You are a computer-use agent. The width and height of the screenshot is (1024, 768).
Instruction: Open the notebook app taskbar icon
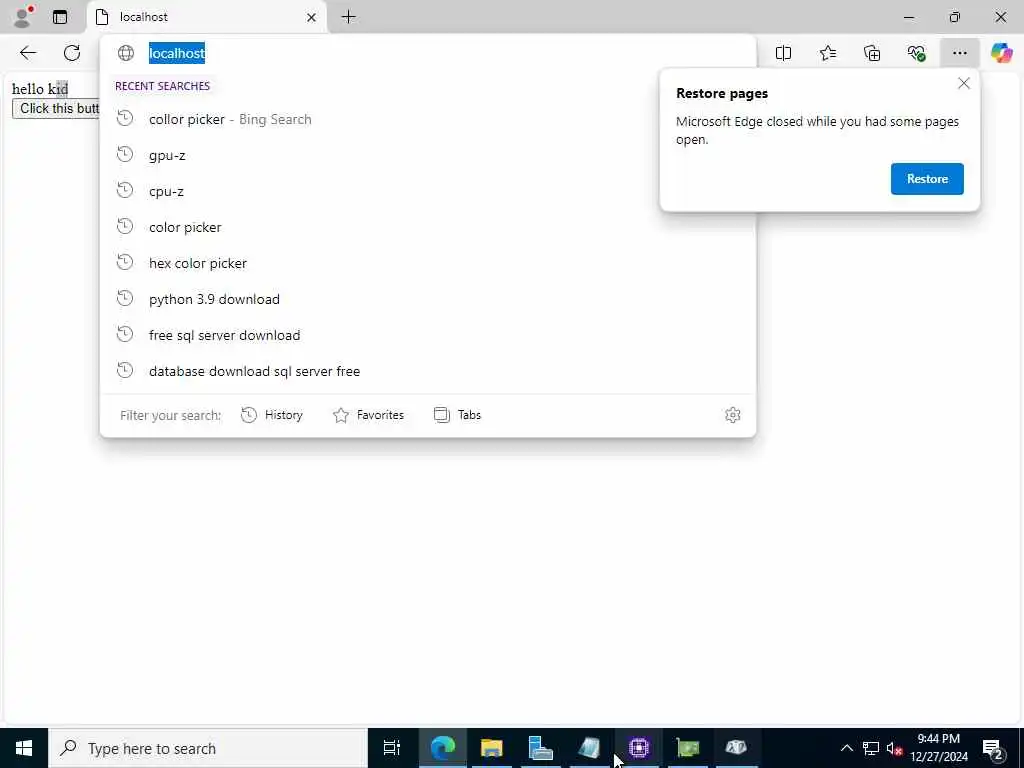[589, 748]
